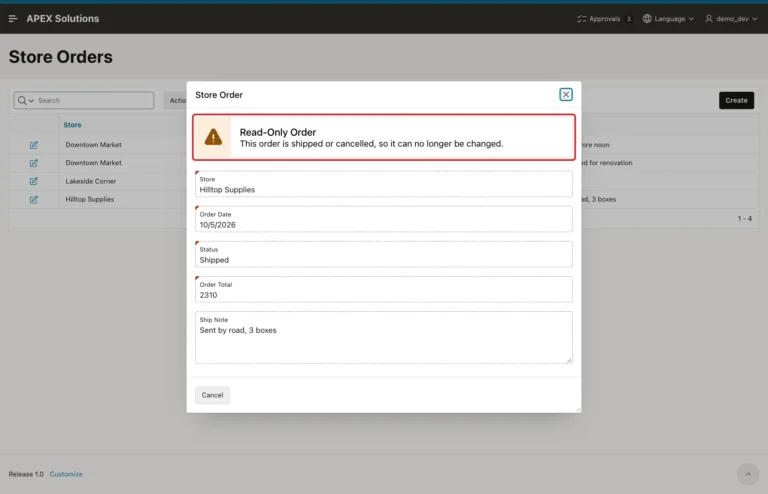This screenshot has height=494, width=768.
Task: Click the Store field showing Hilltop Supplies
Action: (x=384, y=184)
